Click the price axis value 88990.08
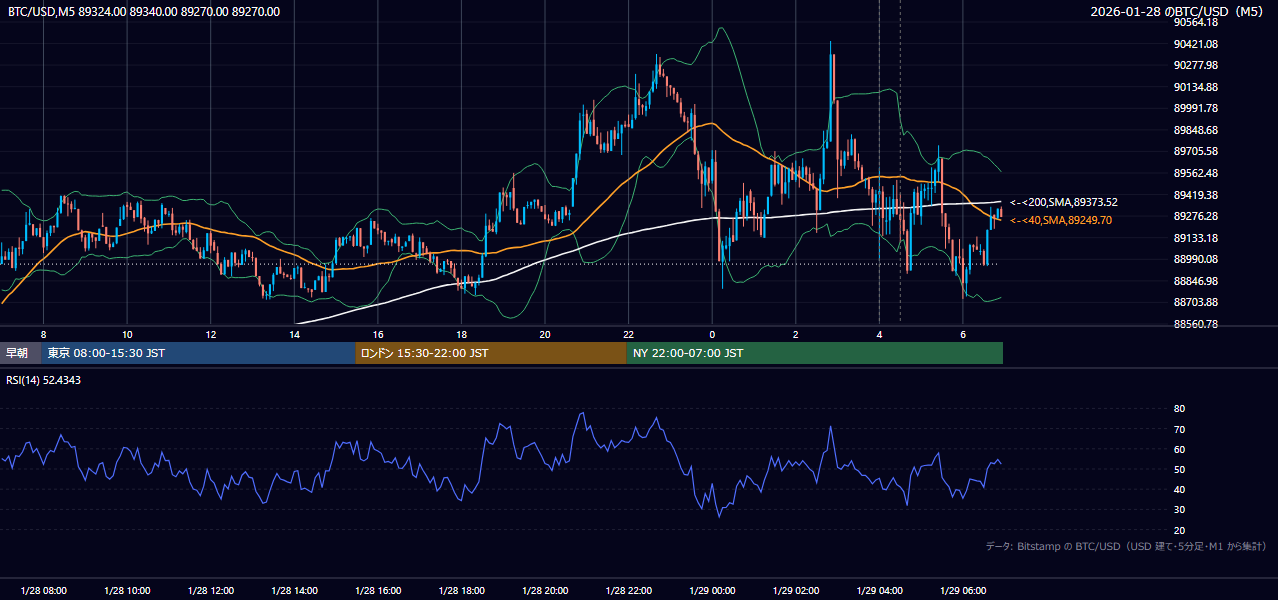Viewport: 1278px width, 600px height. click(1196, 259)
